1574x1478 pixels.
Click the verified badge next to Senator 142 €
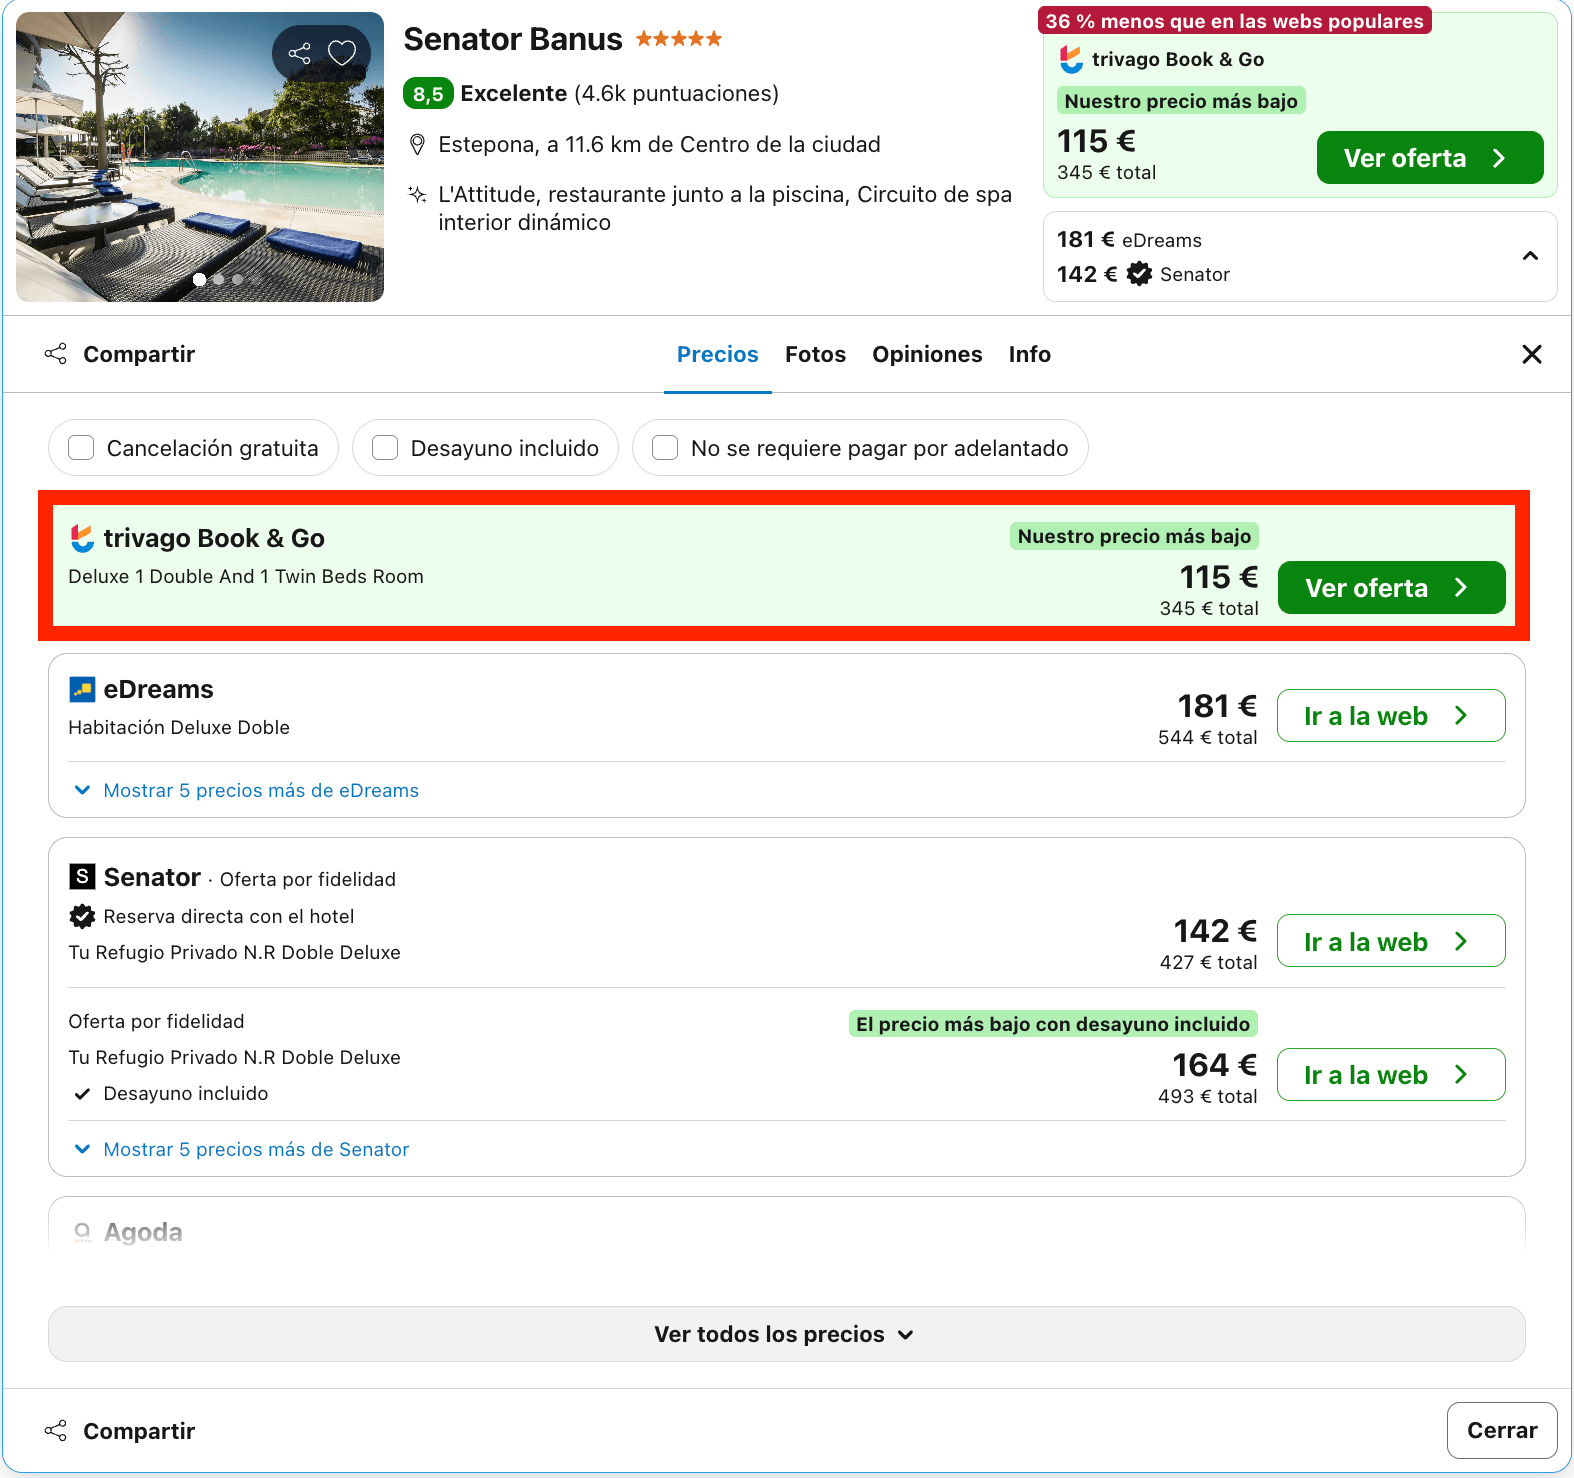1139,274
